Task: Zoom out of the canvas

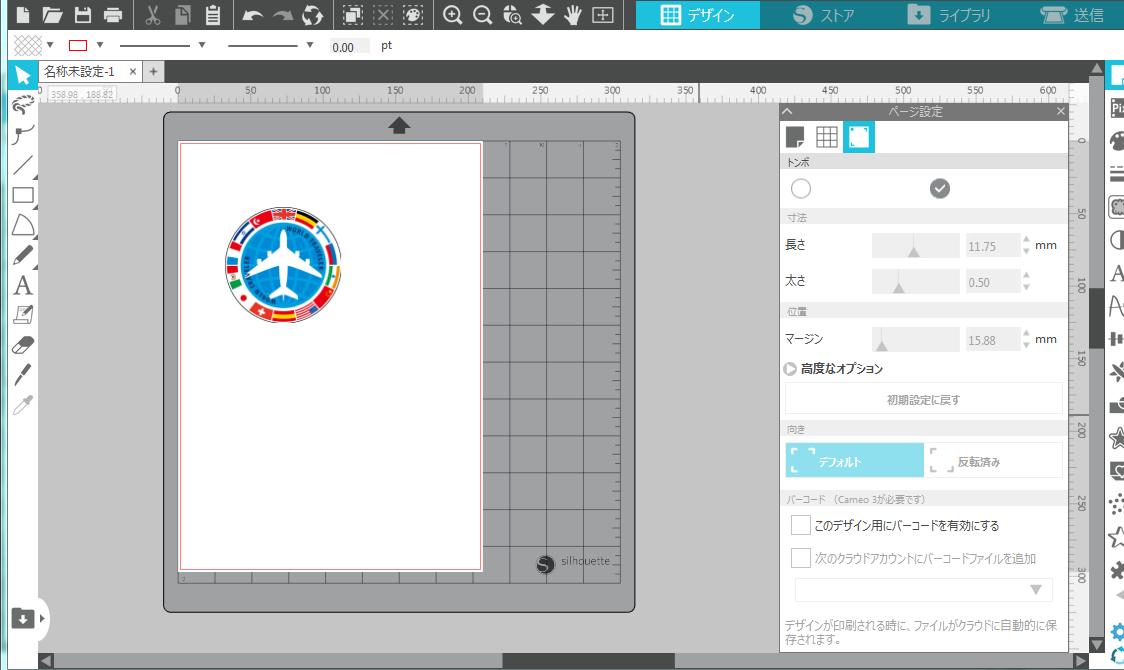Action: tap(482, 14)
